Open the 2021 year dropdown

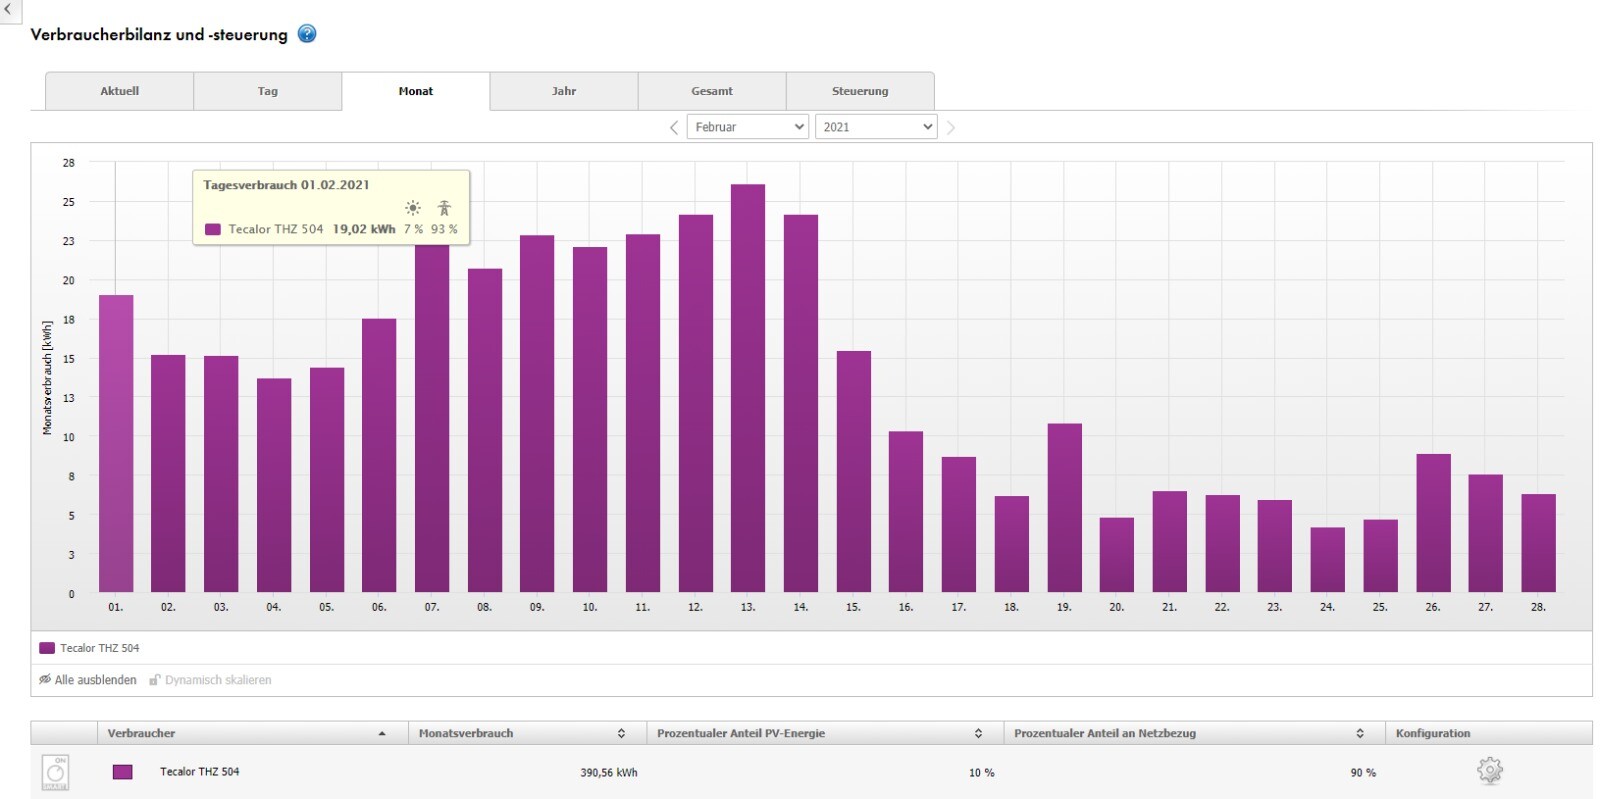[x=876, y=127]
